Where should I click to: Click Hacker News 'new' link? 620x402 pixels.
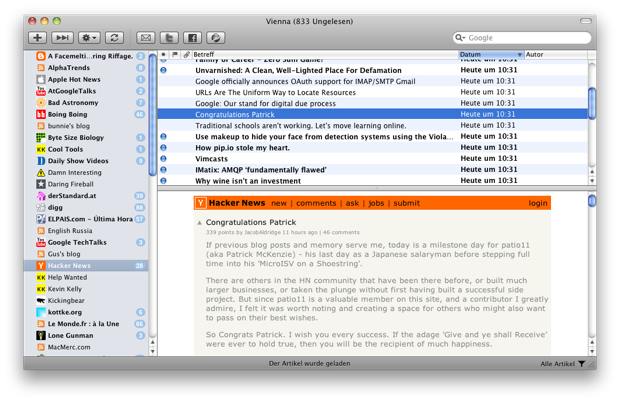279,203
